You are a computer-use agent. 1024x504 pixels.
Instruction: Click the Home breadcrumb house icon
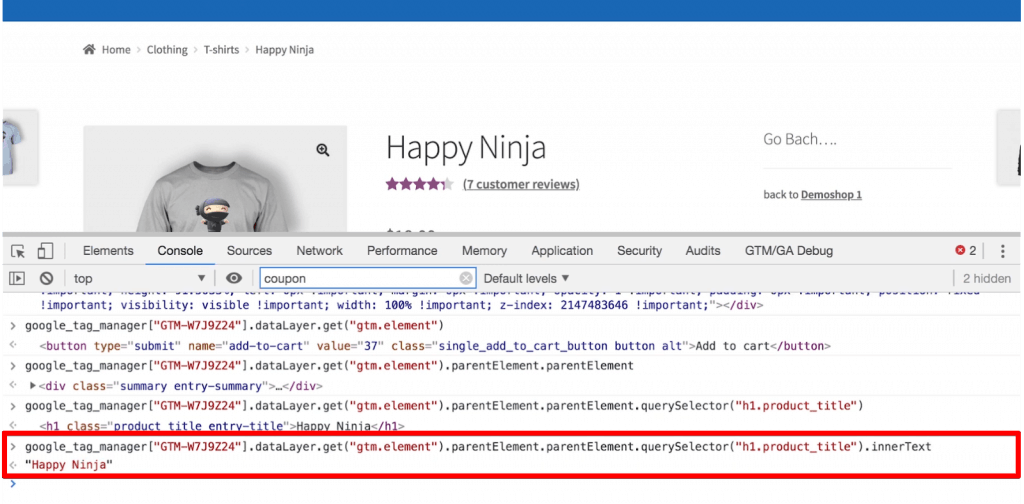point(89,50)
